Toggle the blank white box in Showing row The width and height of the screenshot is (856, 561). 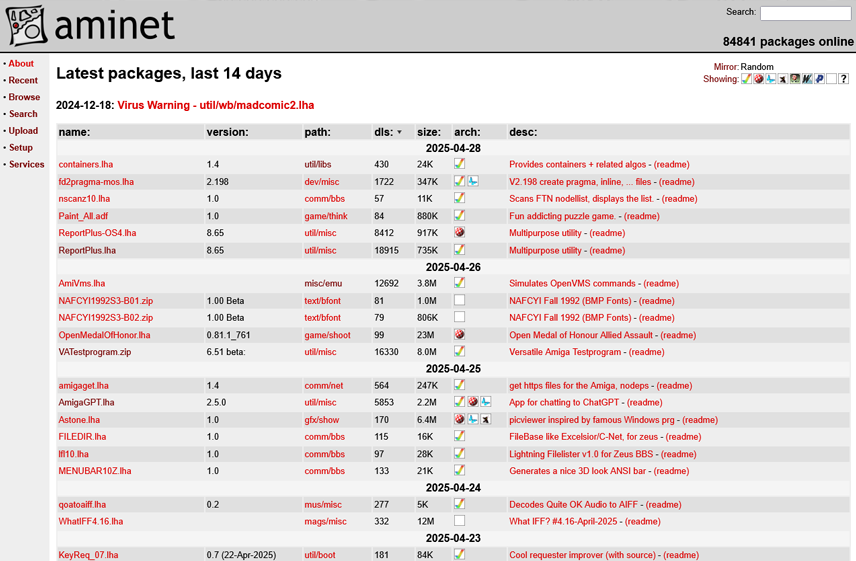point(831,79)
